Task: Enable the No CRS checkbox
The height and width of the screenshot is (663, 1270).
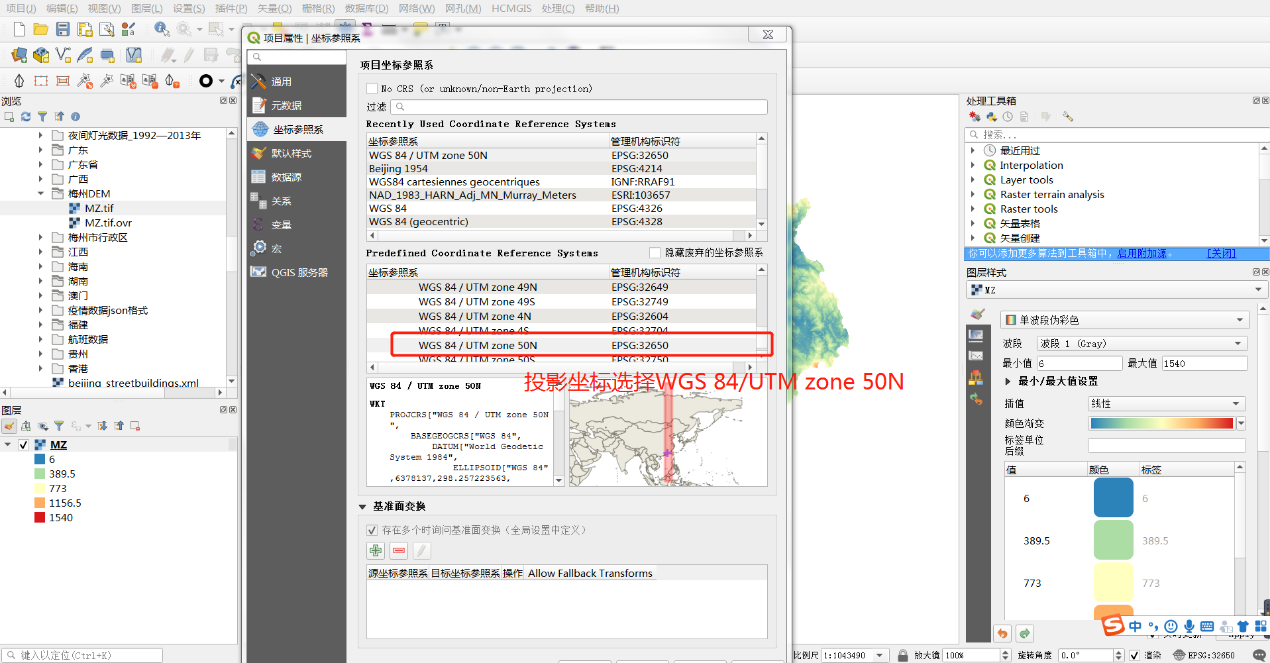Action: (372, 89)
